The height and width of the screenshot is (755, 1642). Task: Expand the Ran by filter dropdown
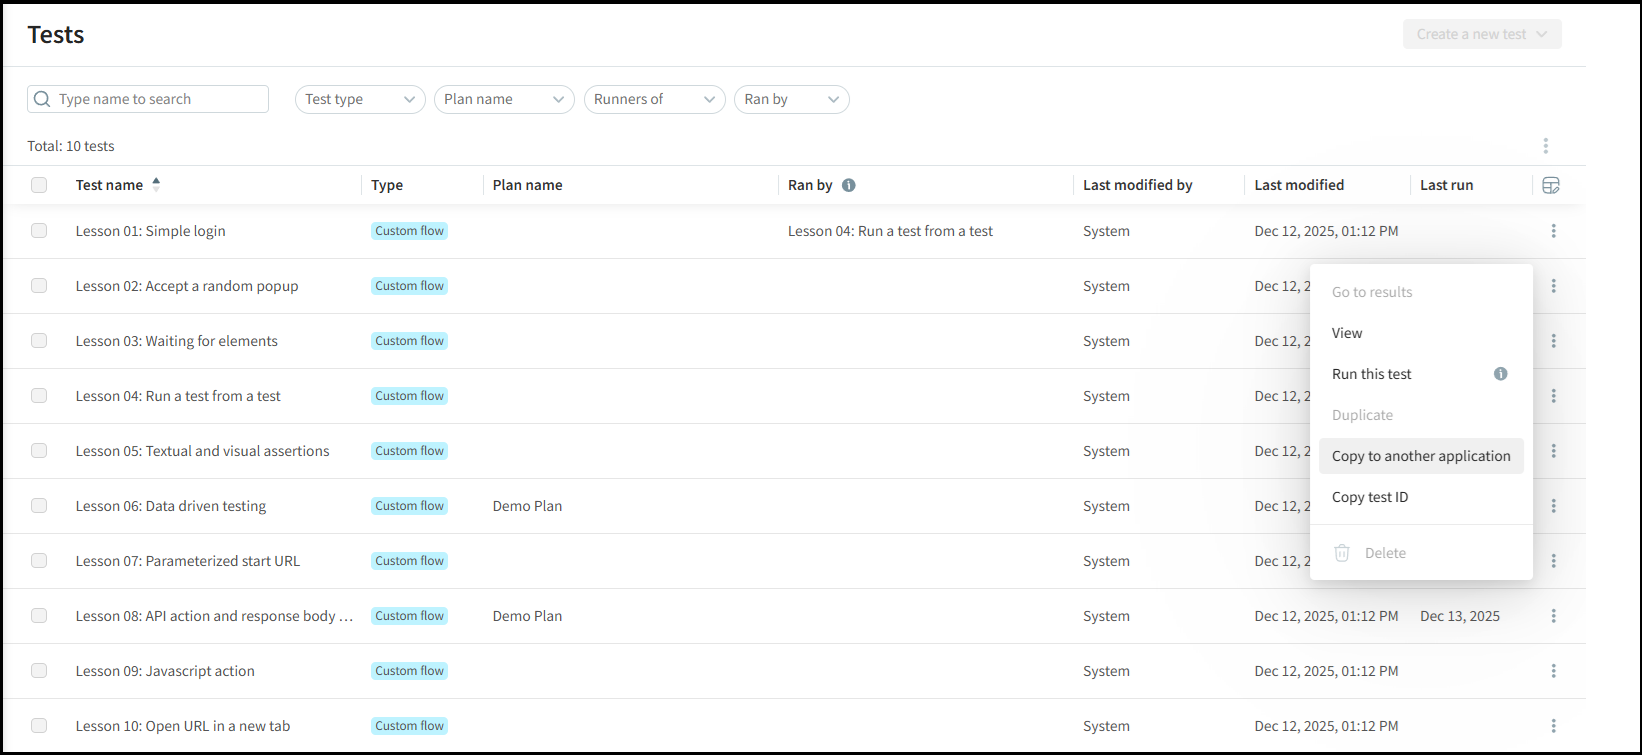point(791,99)
